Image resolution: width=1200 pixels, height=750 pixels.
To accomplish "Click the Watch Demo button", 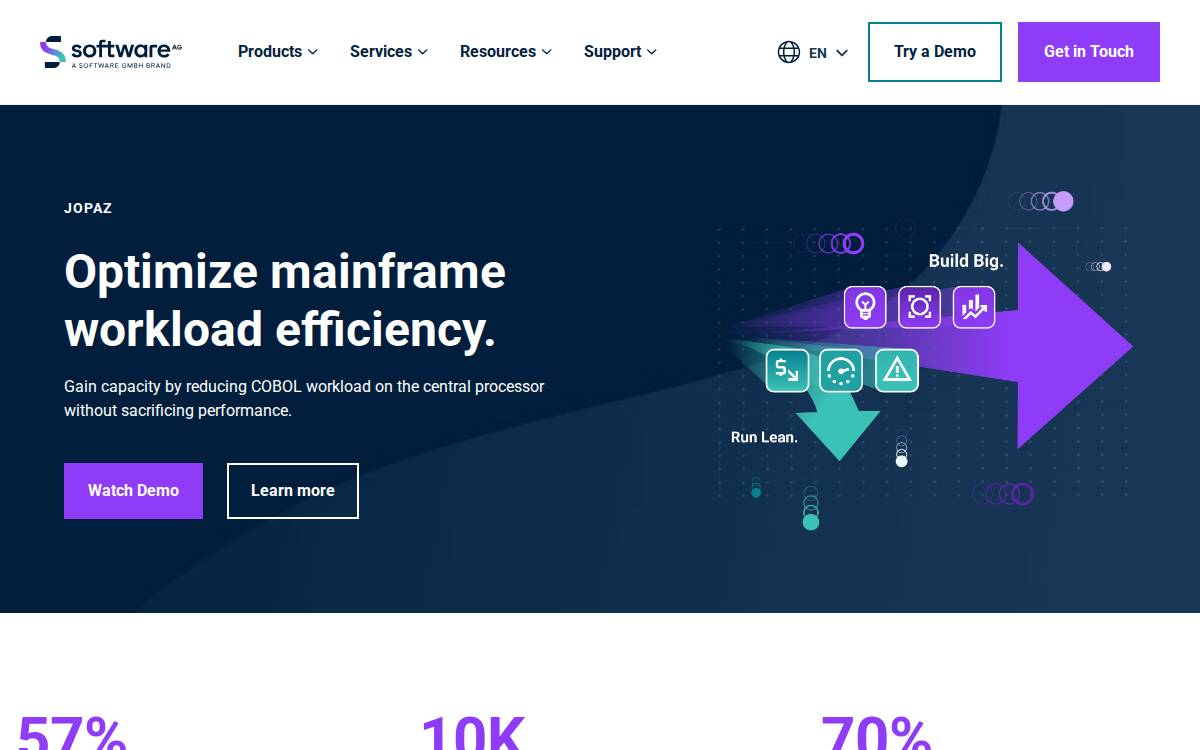I will (x=133, y=491).
